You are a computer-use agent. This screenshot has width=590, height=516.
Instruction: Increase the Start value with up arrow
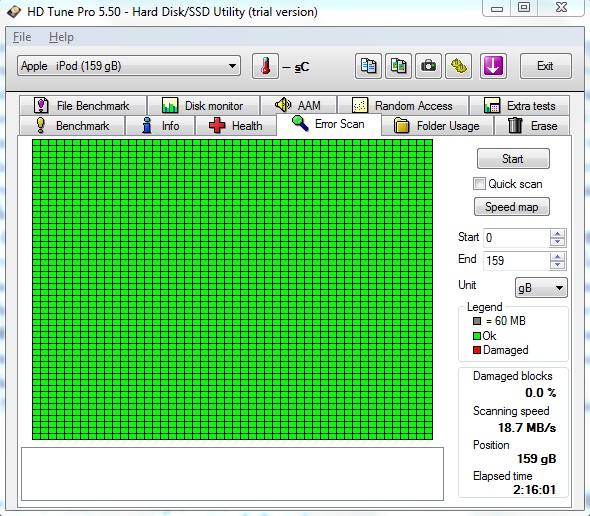click(x=557, y=234)
